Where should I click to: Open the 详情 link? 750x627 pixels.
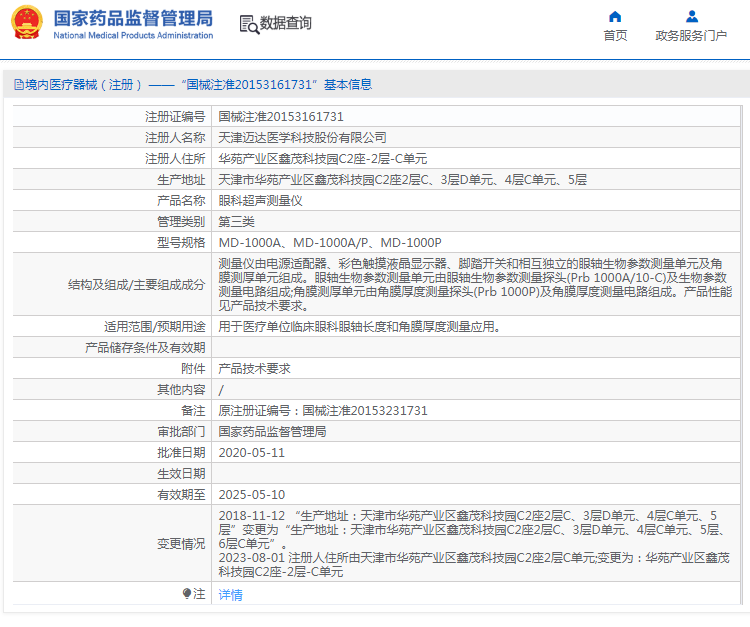pyautogui.click(x=231, y=594)
